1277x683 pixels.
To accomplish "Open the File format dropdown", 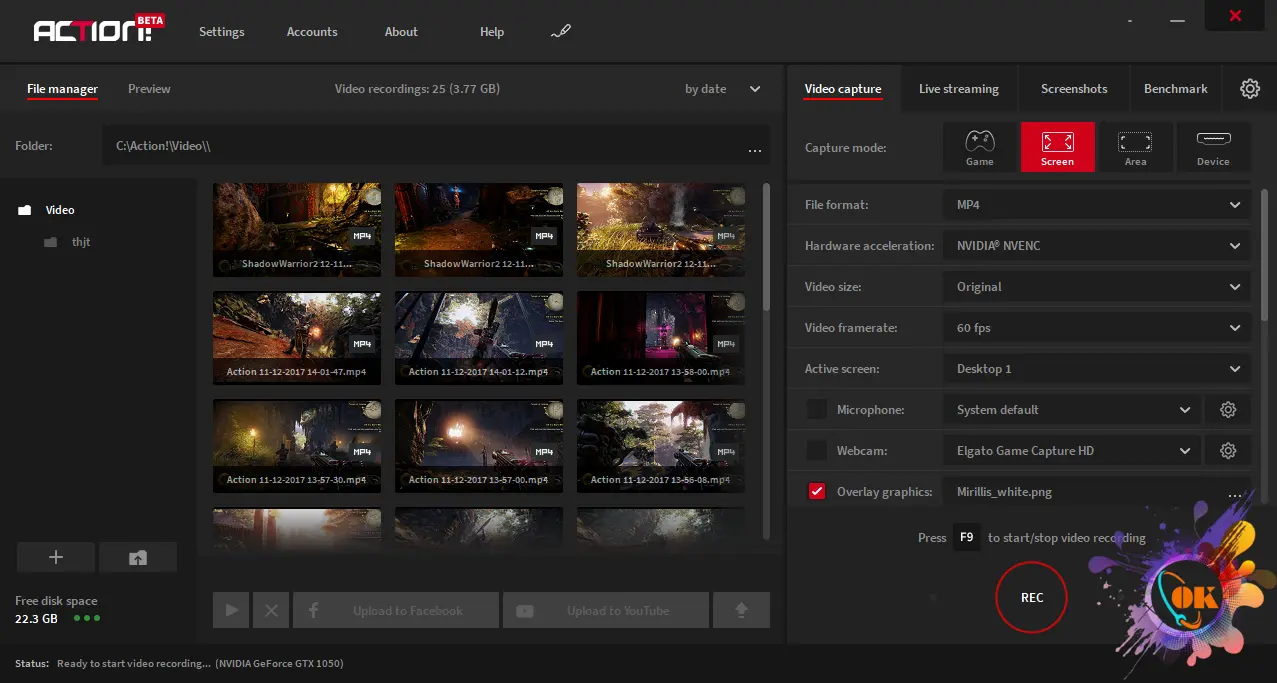I will coord(1096,205).
